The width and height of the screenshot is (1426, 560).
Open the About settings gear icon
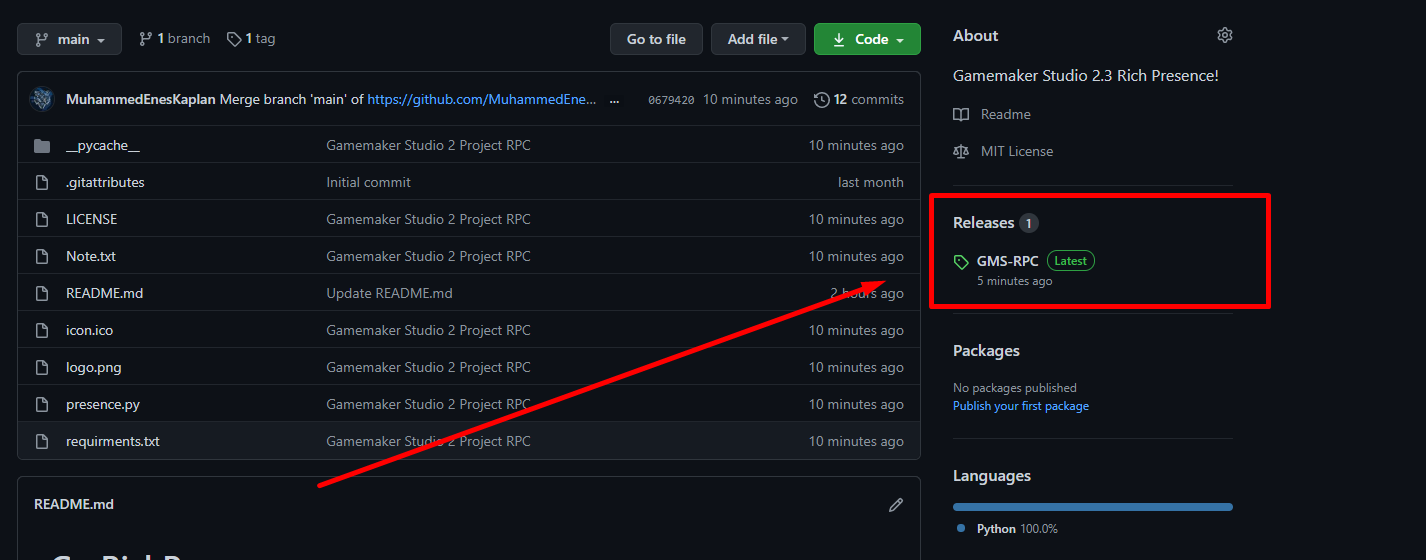pos(1225,35)
